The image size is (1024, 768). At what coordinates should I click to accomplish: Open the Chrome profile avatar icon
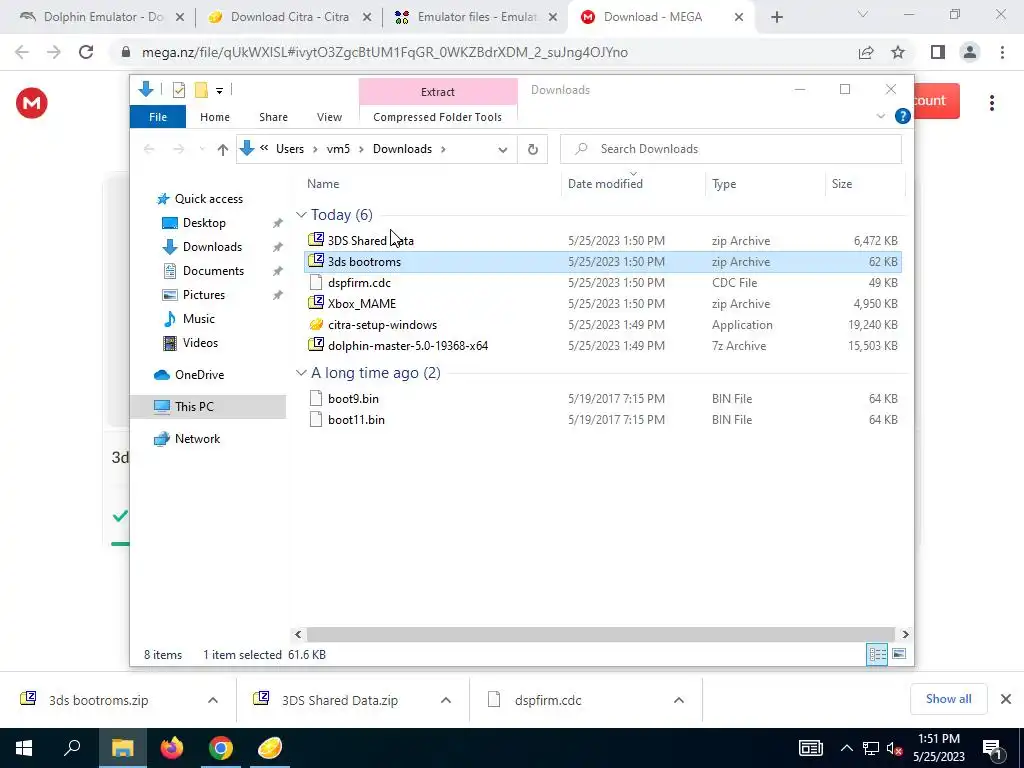tap(970, 52)
